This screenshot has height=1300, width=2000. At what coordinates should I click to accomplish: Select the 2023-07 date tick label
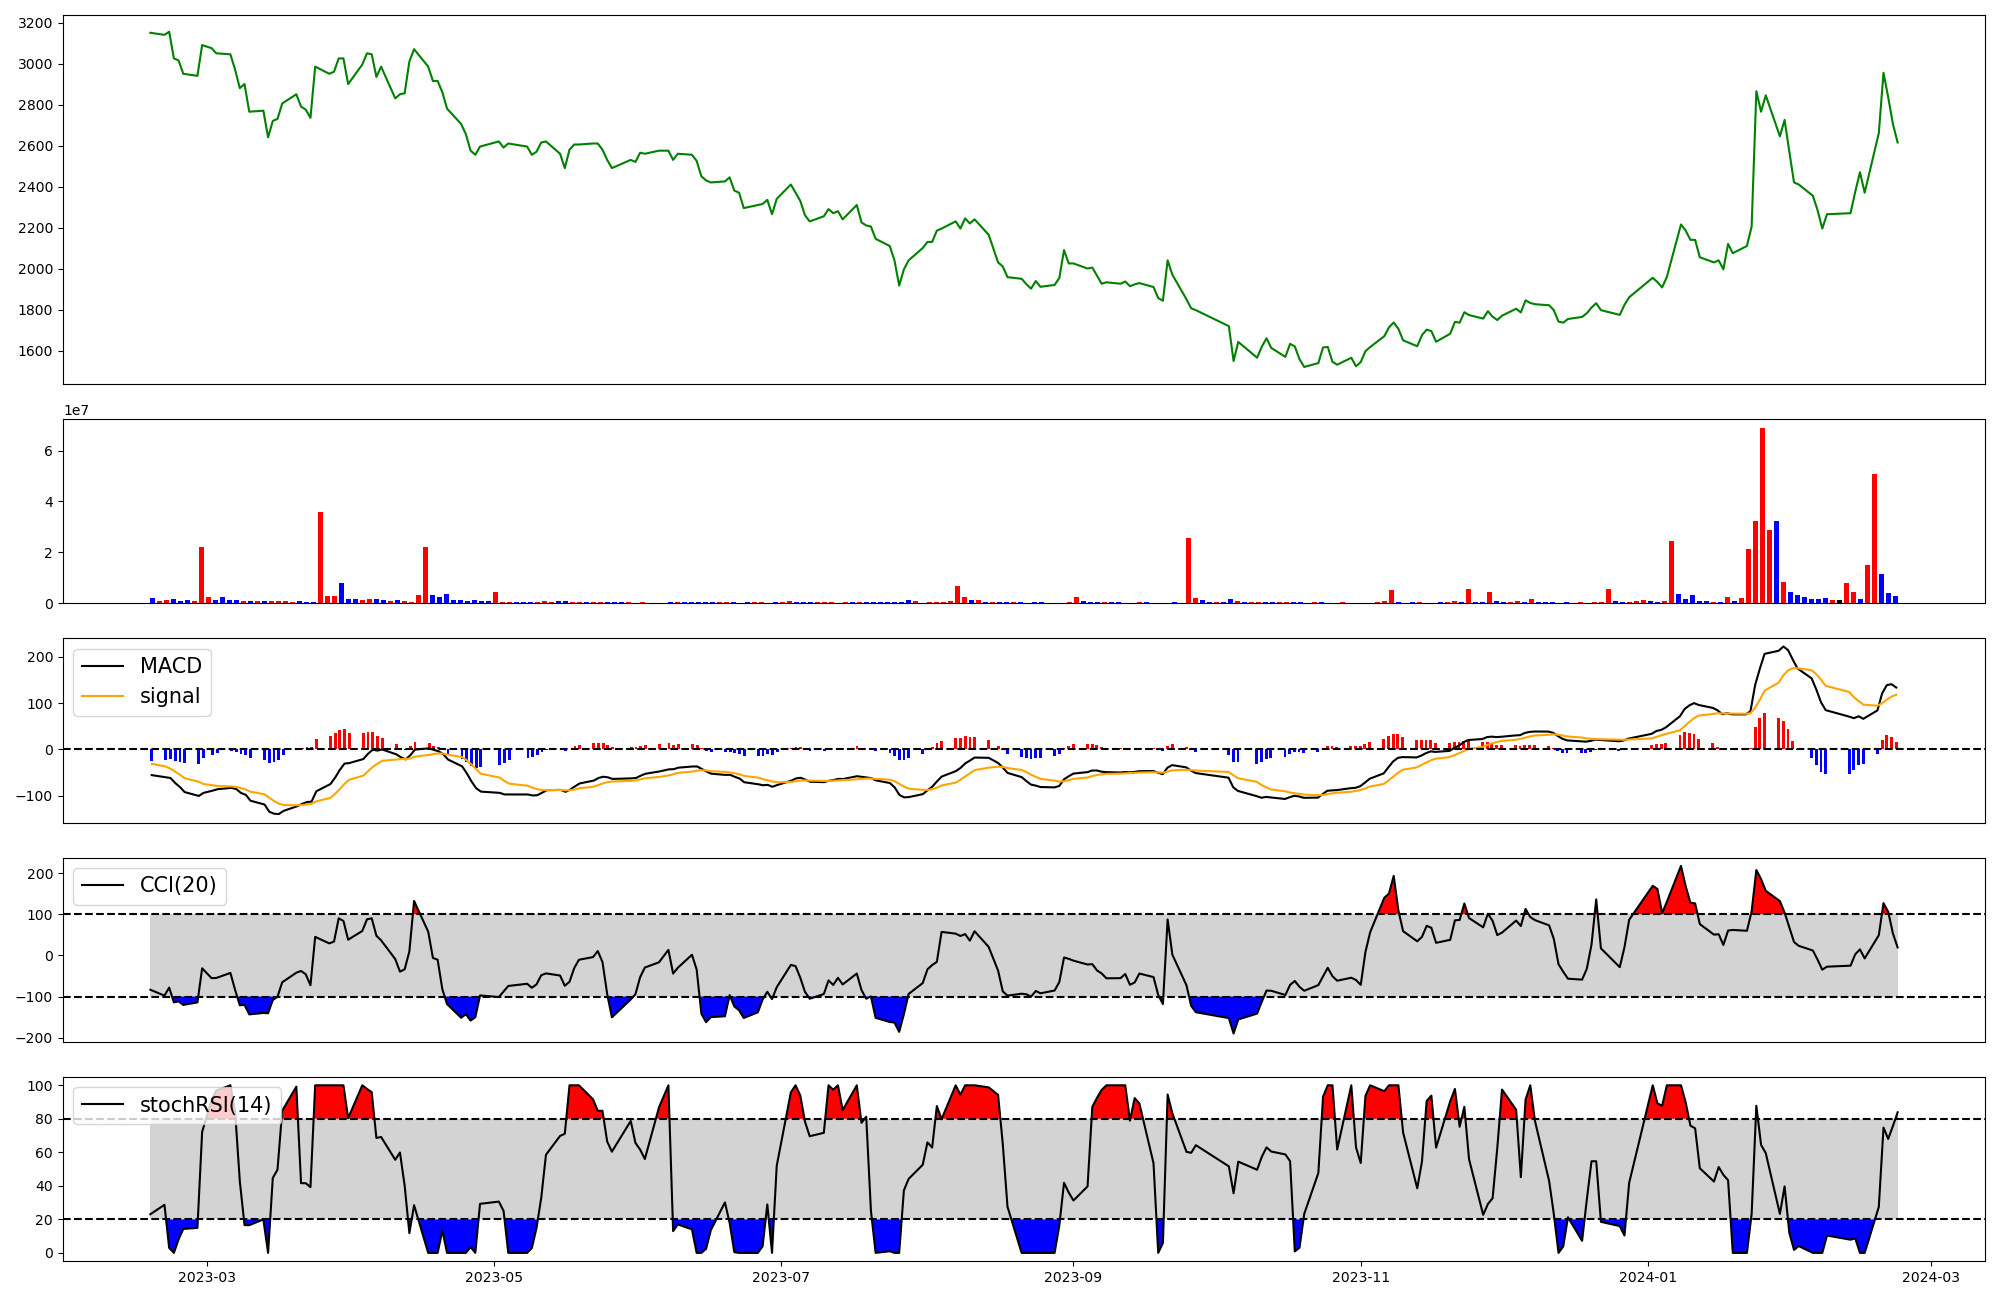(x=781, y=1277)
